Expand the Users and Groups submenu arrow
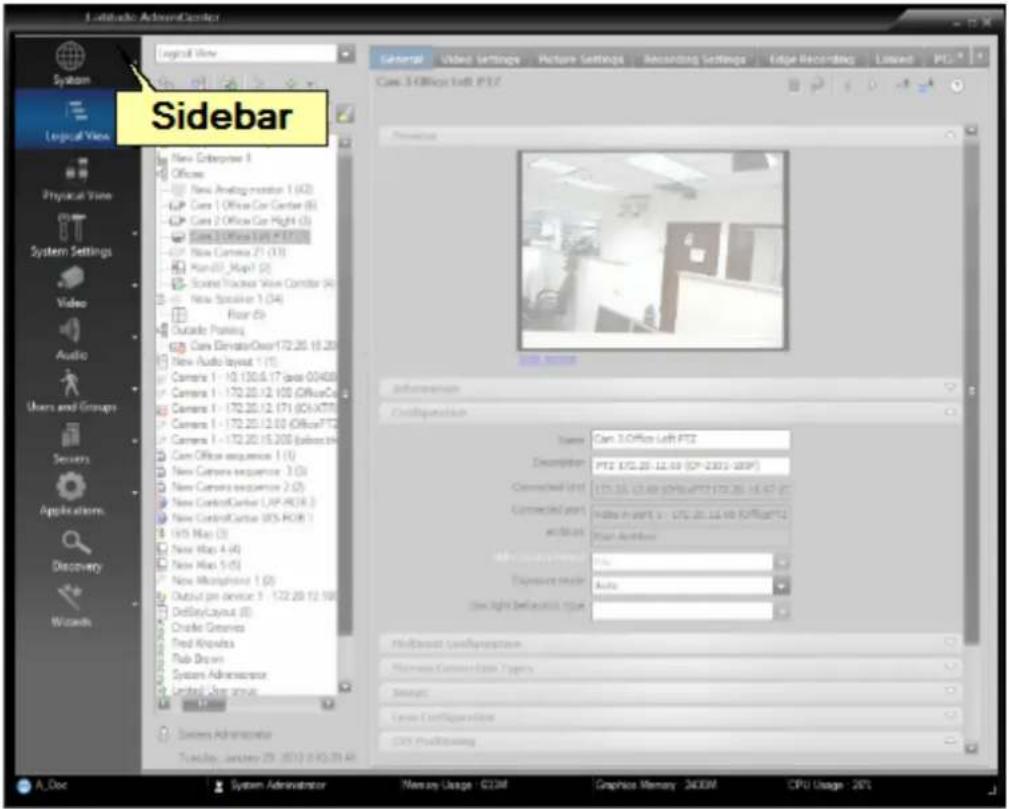The image size is (1009, 809). tap(134, 389)
